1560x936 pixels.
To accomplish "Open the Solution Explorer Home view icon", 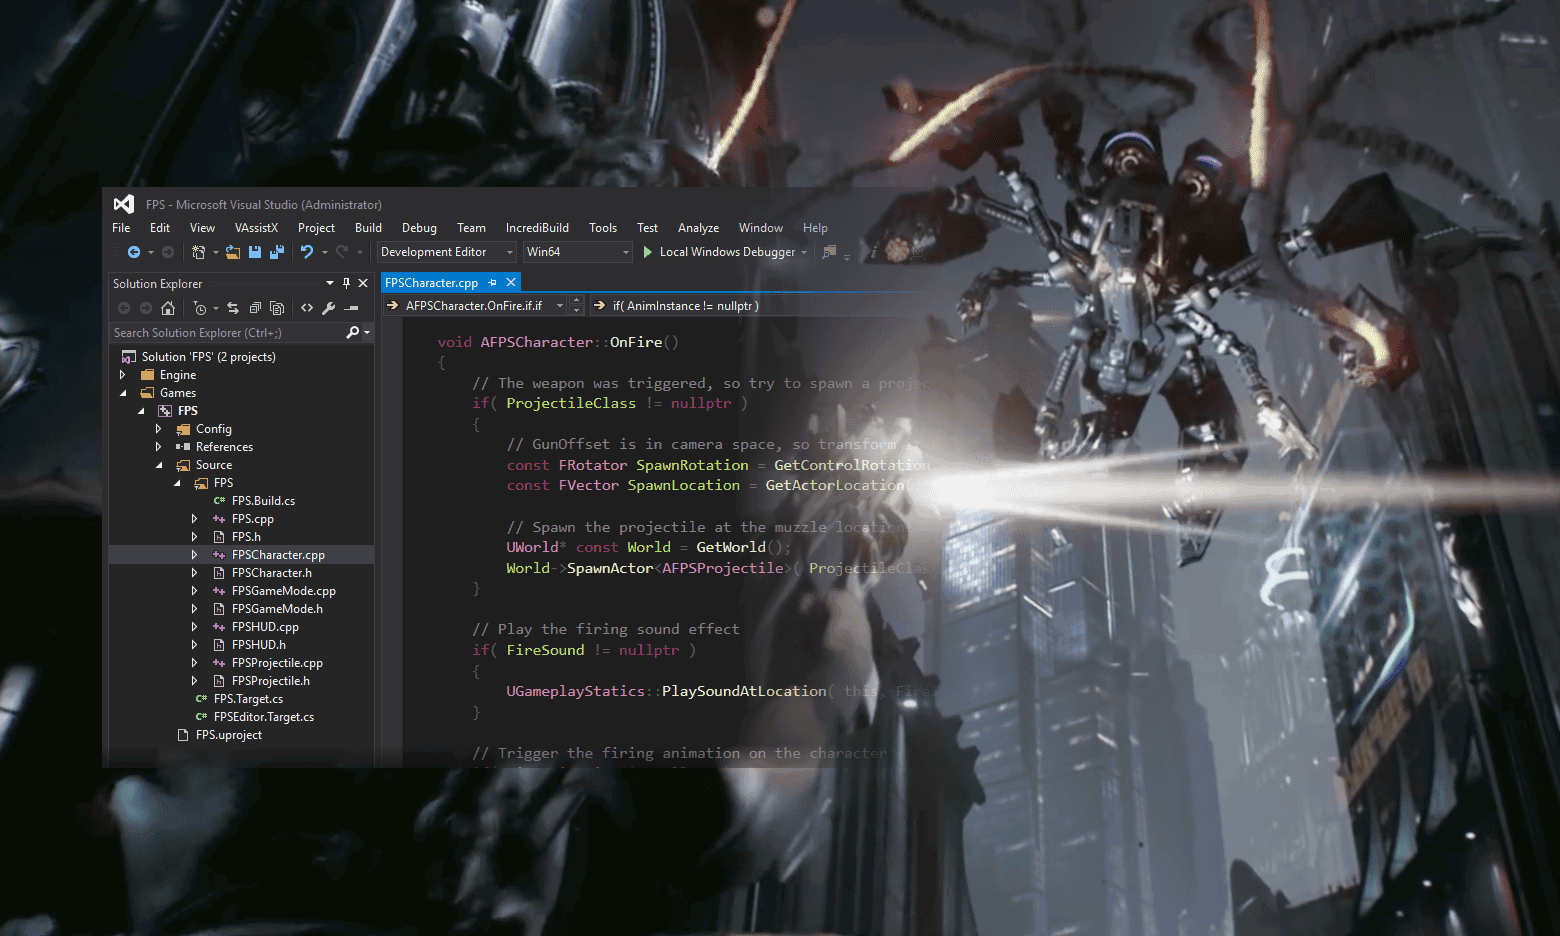I will click(x=168, y=308).
